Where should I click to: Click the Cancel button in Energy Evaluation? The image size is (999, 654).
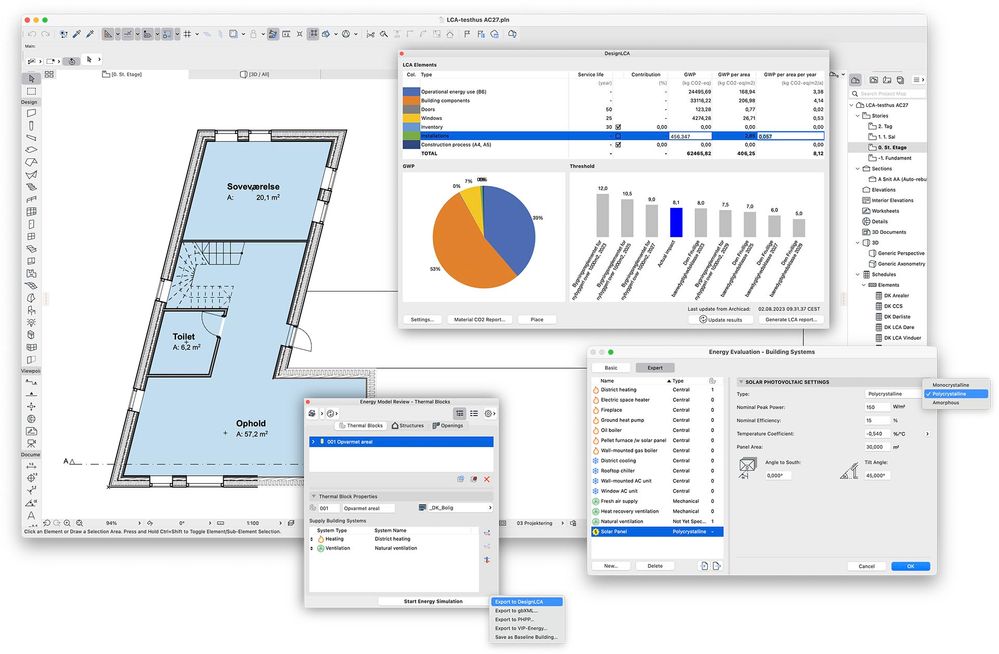(x=866, y=566)
